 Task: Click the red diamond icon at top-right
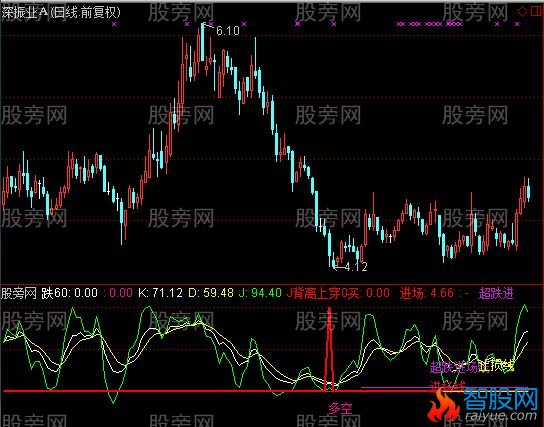pos(522,12)
